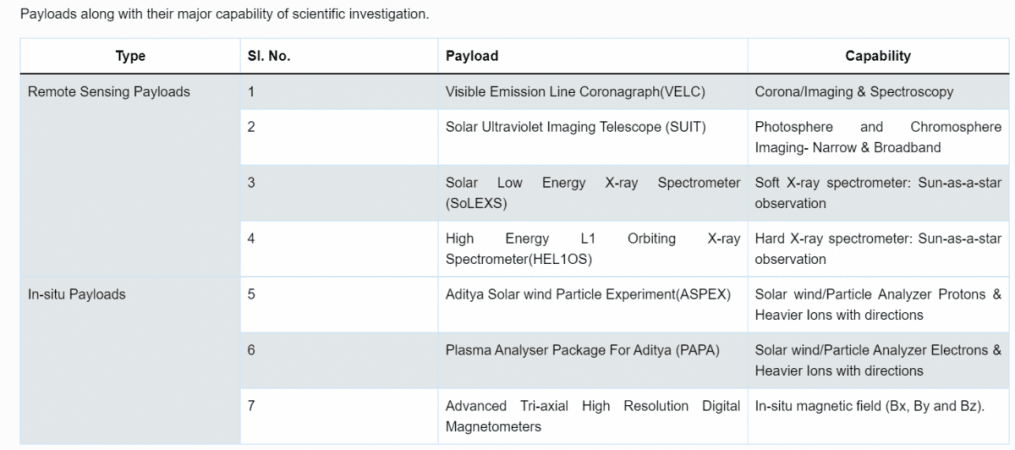The height and width of the screenshot is (450, 1015).
Task: Click Corona/Imaging & Spectroscopy capability
Action: point(854,92)
